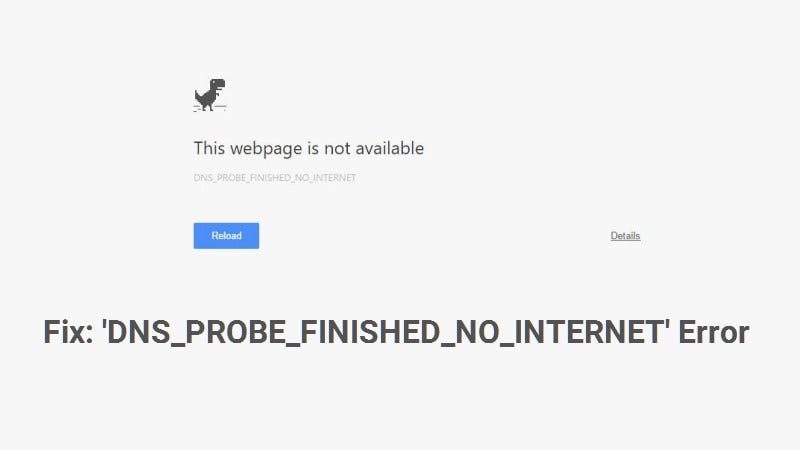The height and width of the screenshot is (450, 800).
Task: Click the word 'webpage' in the heading
Action: [266, 149]
